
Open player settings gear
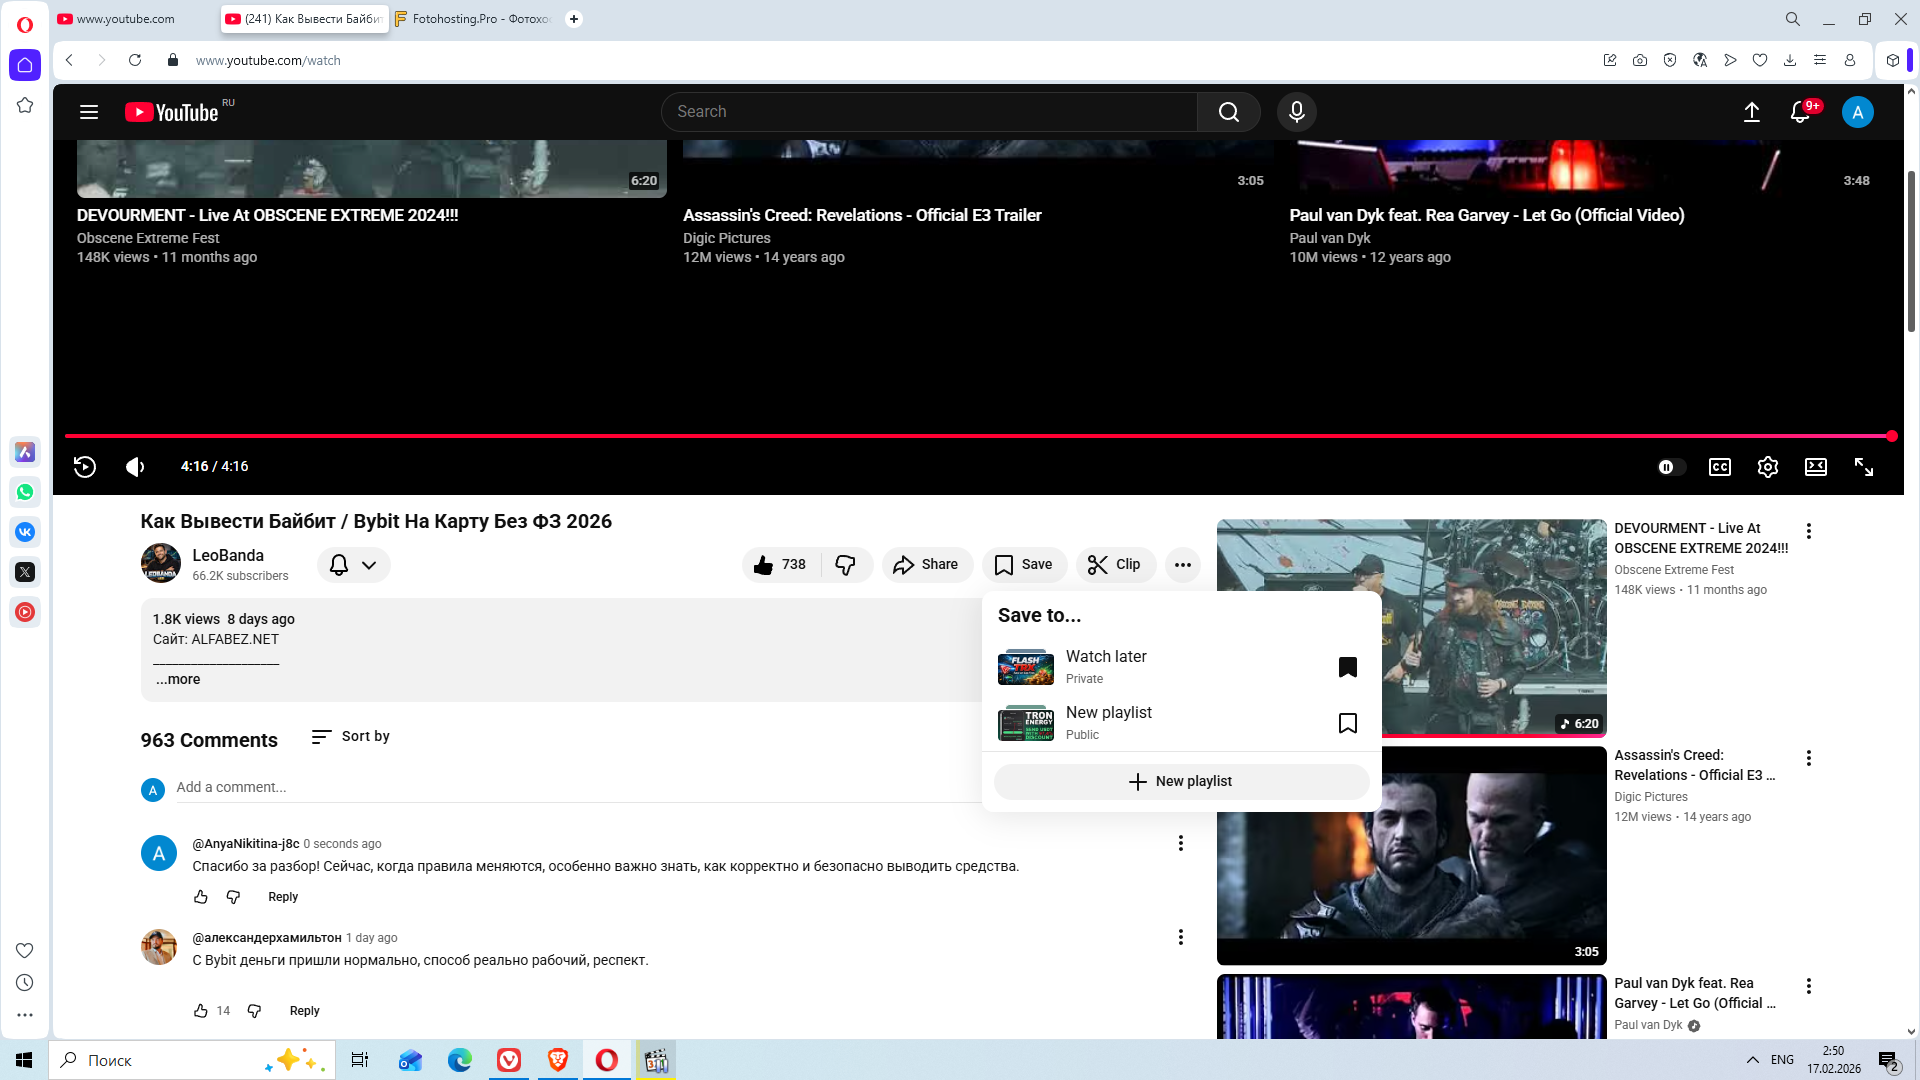pyautogui.click(x=1767, y=467)
